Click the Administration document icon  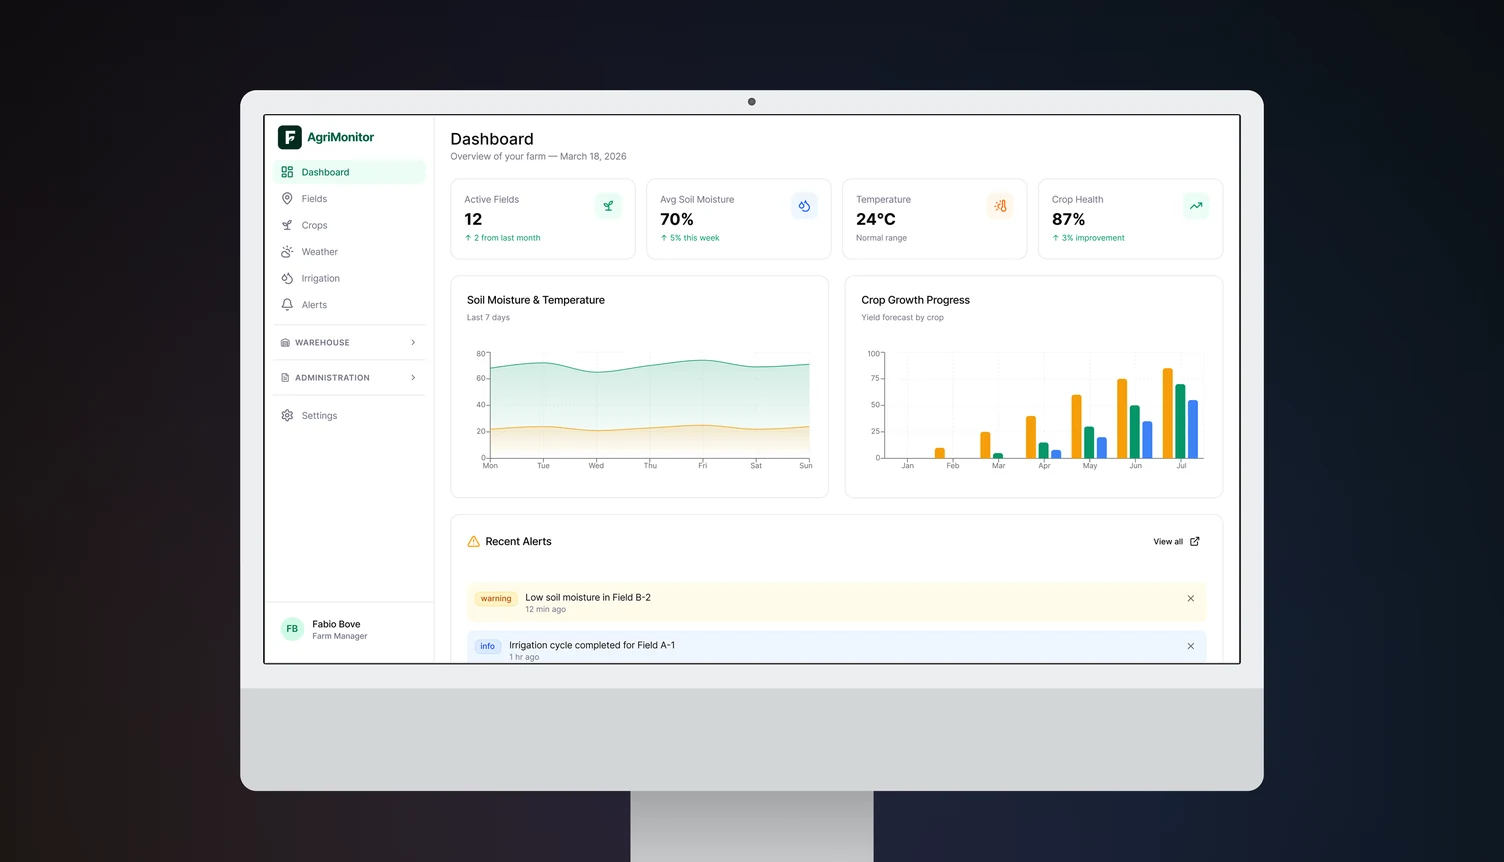[x=285, y=378]
